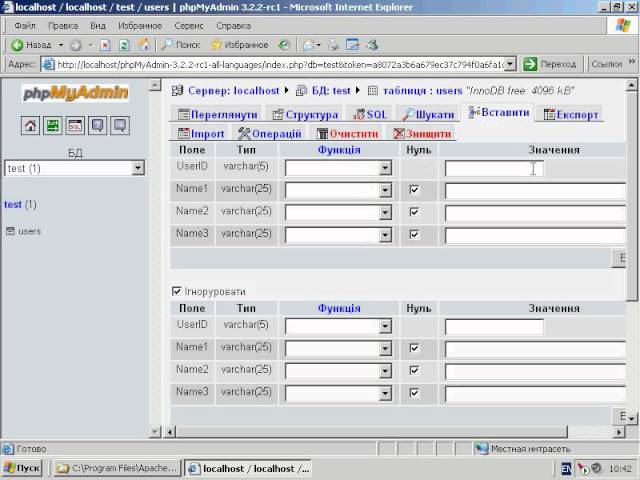Open Функція dropdown for second UserID row
The width and height of the screenshot is (640, 480).
339,326
